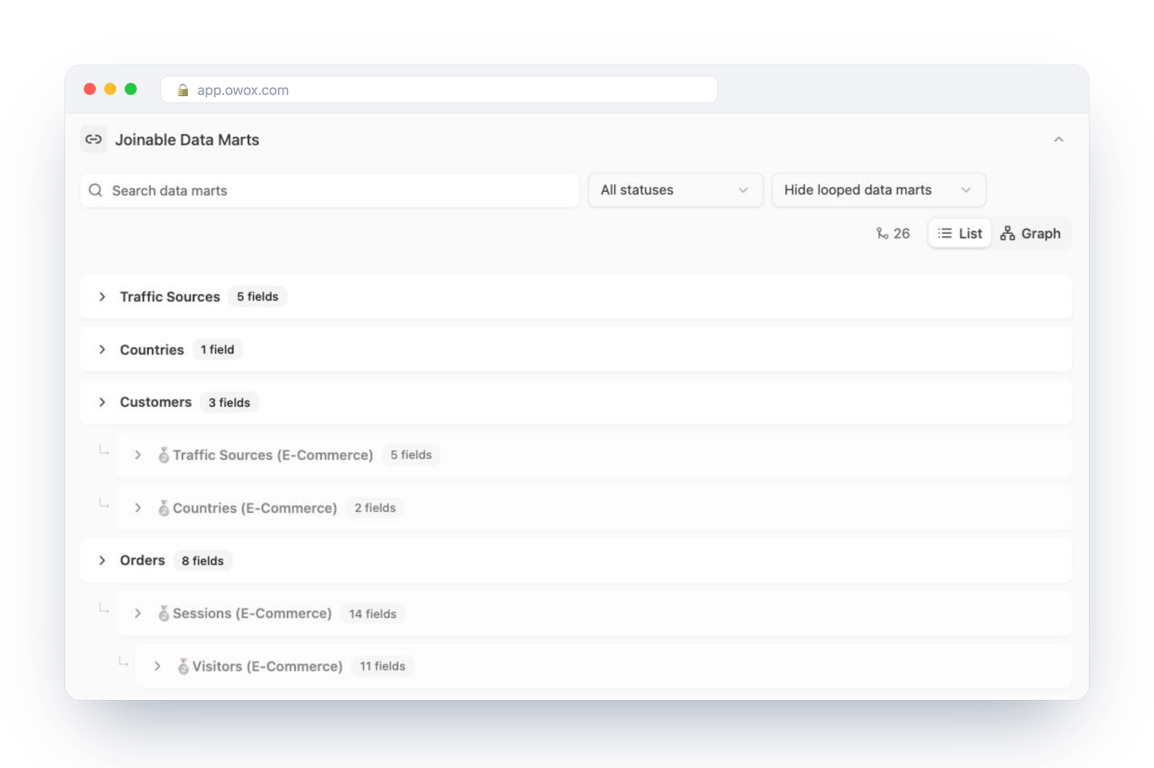
Task: Click the 5 fields badge on Traffic Sources
Action: (x=258, y=296)
